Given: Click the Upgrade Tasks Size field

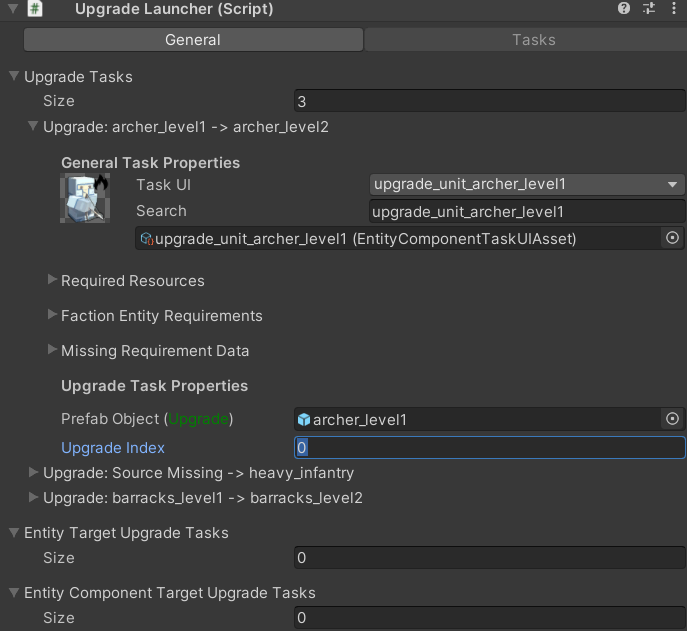Looking at the screenshot, I should [x=489, y=101].
